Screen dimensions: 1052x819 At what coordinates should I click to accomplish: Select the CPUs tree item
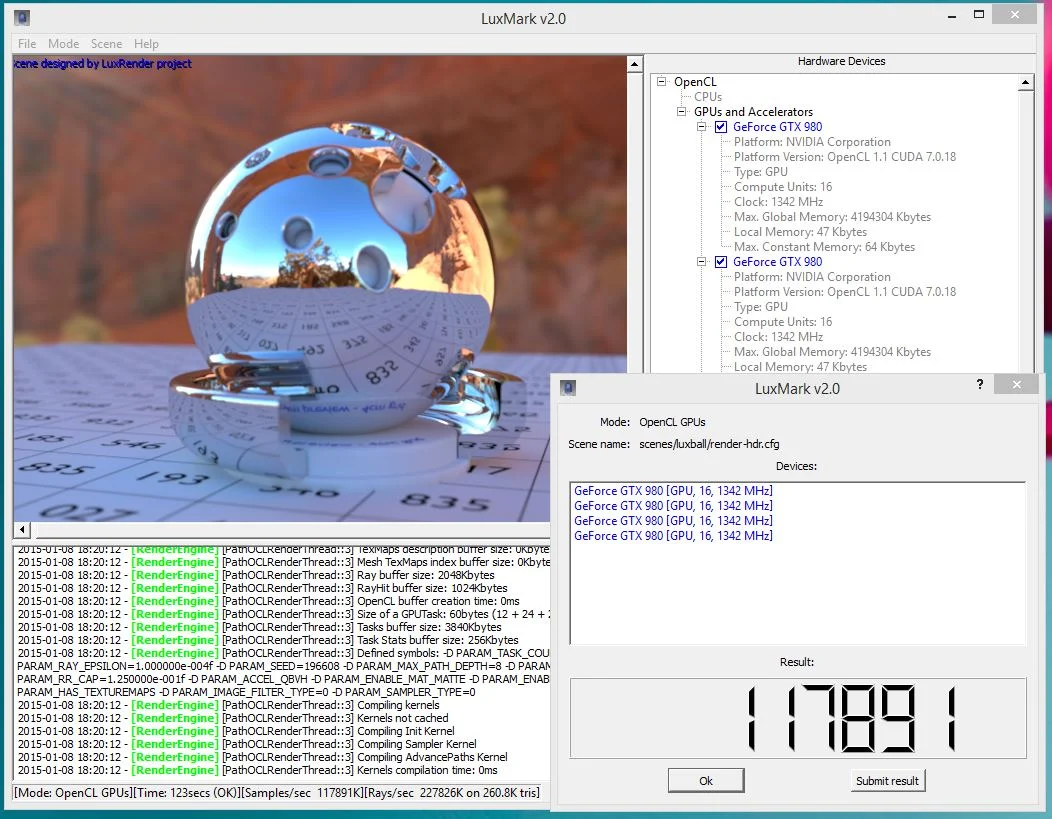click(x=708, y=97)
